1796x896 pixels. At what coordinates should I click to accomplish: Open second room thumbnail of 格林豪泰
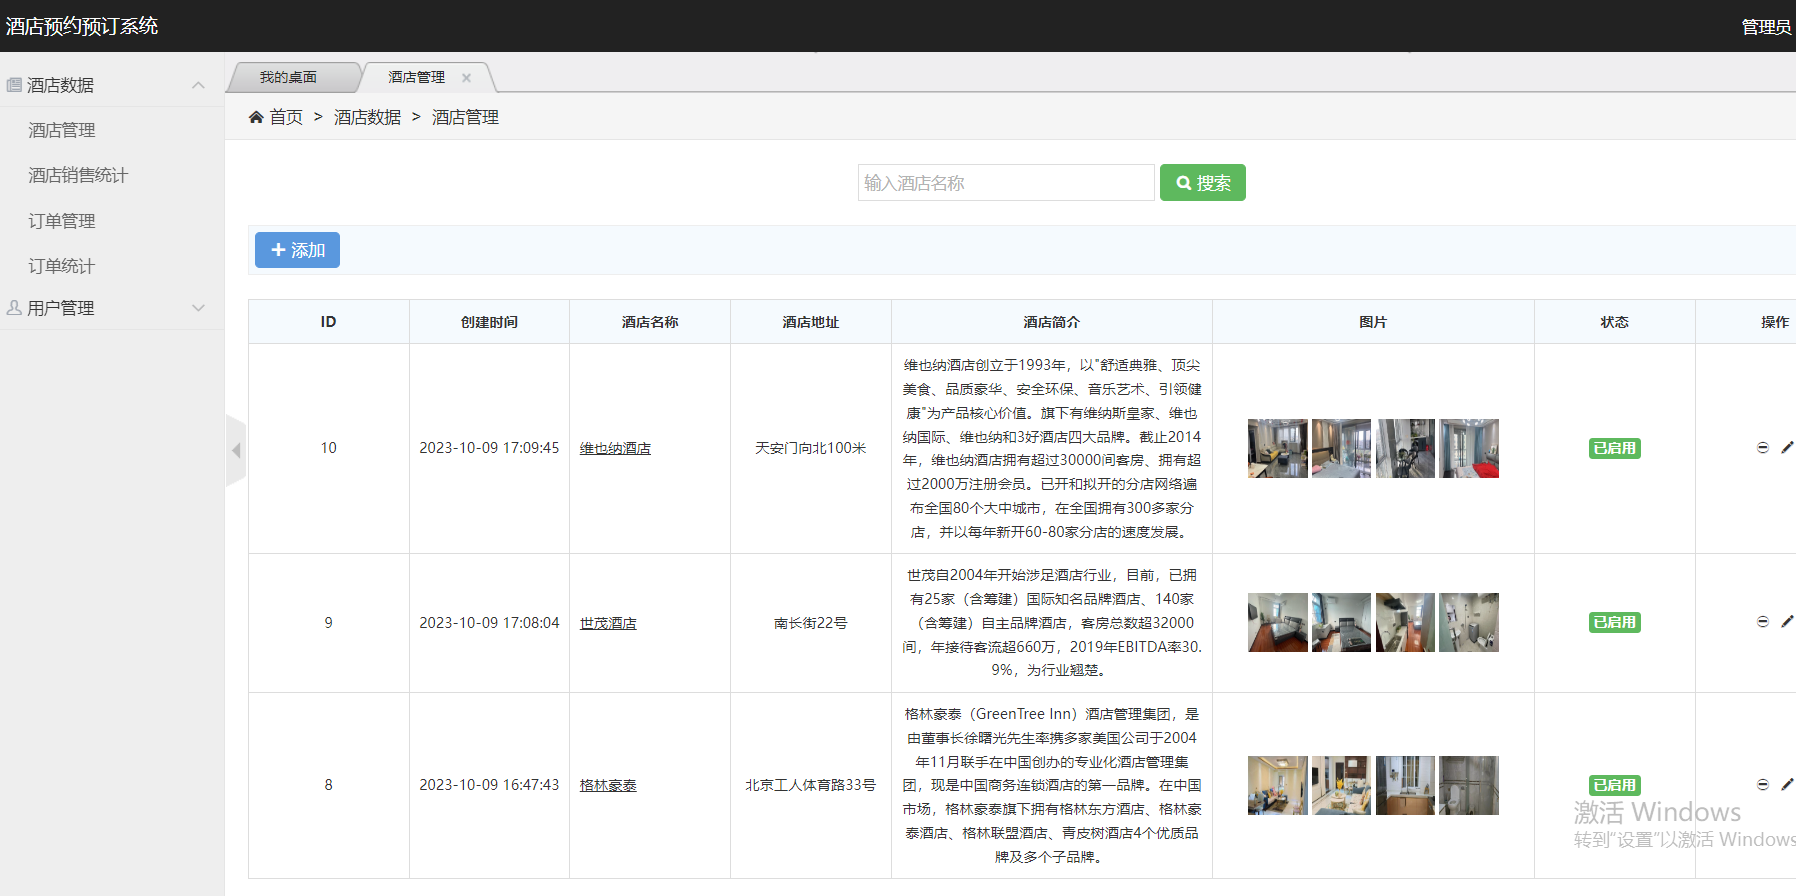pyautogui.click(x=1341, y=785)
